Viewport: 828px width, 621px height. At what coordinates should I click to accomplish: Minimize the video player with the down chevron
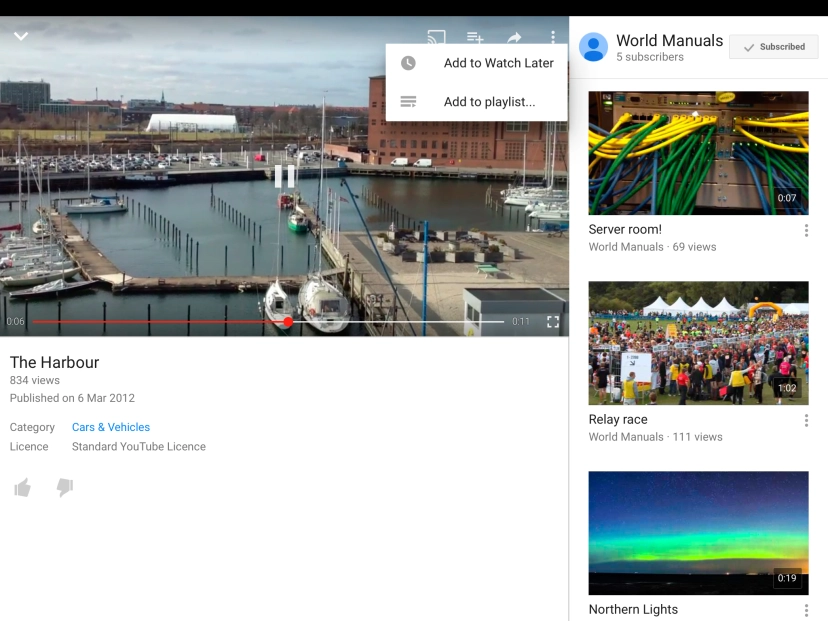click(x=21, y=36)
